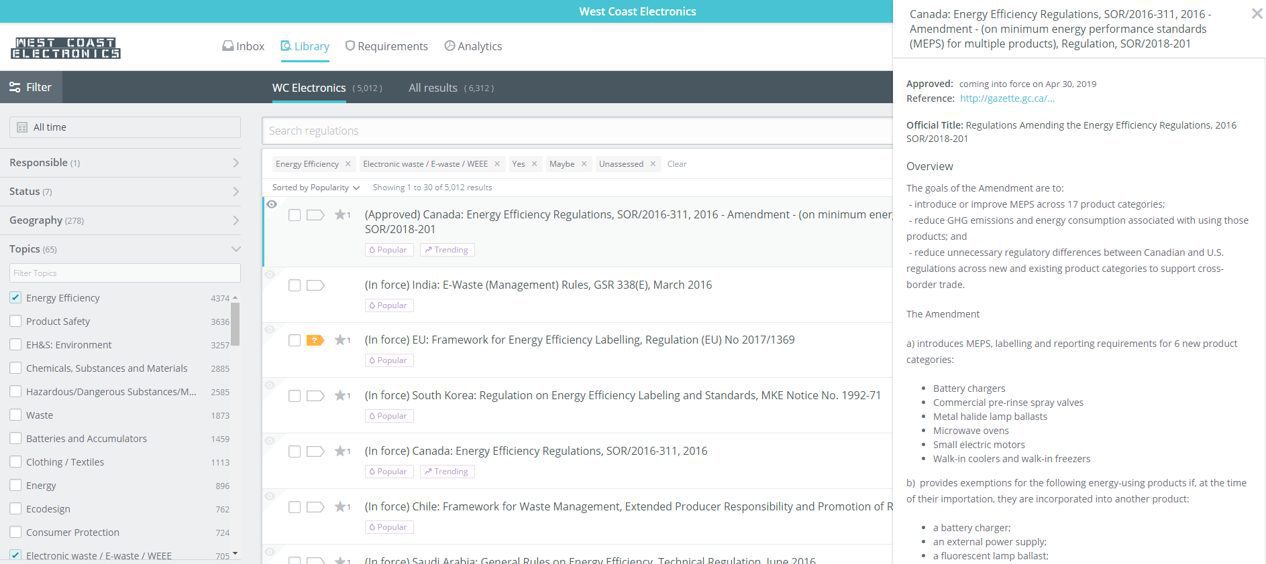Check the EH&S: Environment topic
The width and height of the screenshot is (1266, 564).
click(15, 345)
